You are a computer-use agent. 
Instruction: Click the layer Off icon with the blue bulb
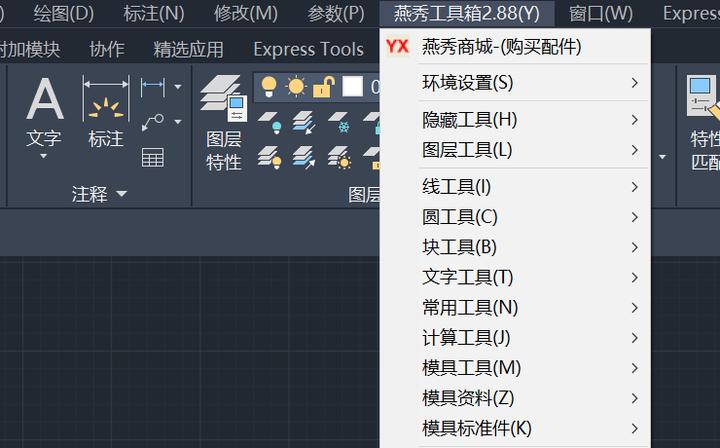270,122
